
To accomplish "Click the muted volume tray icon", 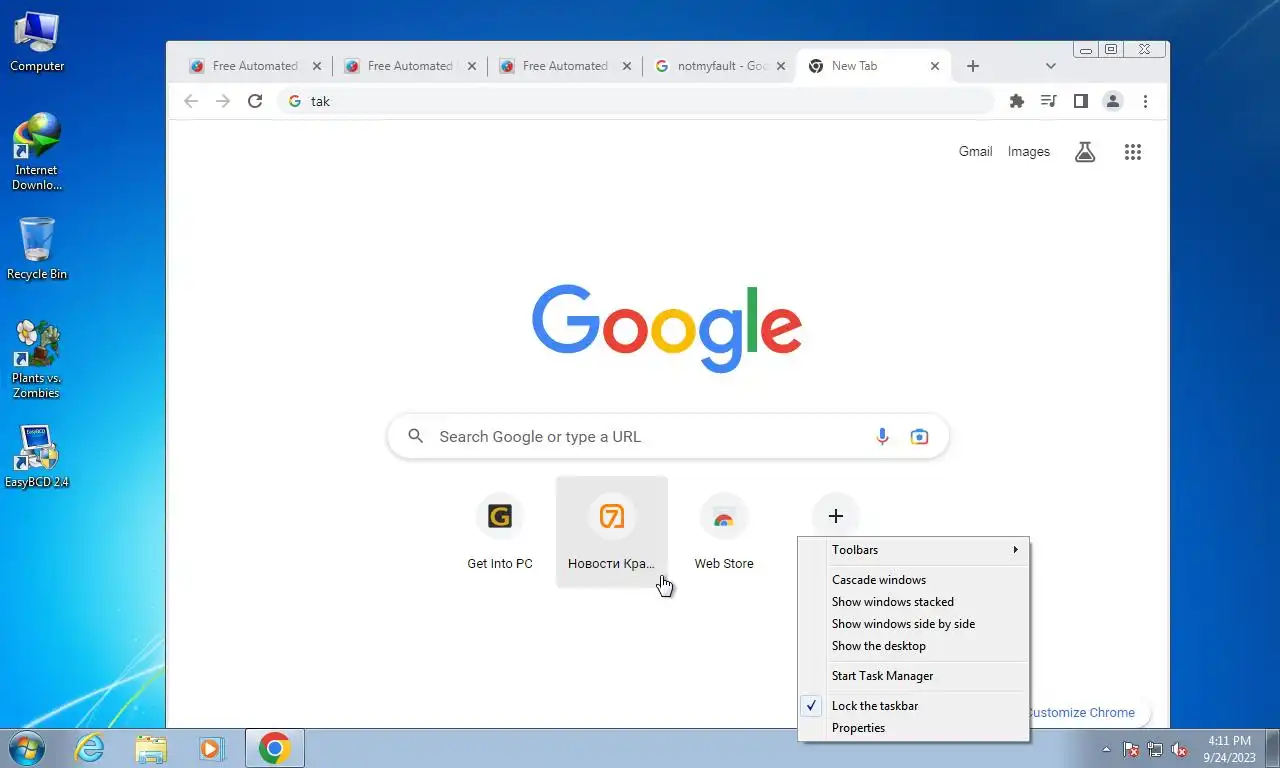I will (x=1180, y=749).
